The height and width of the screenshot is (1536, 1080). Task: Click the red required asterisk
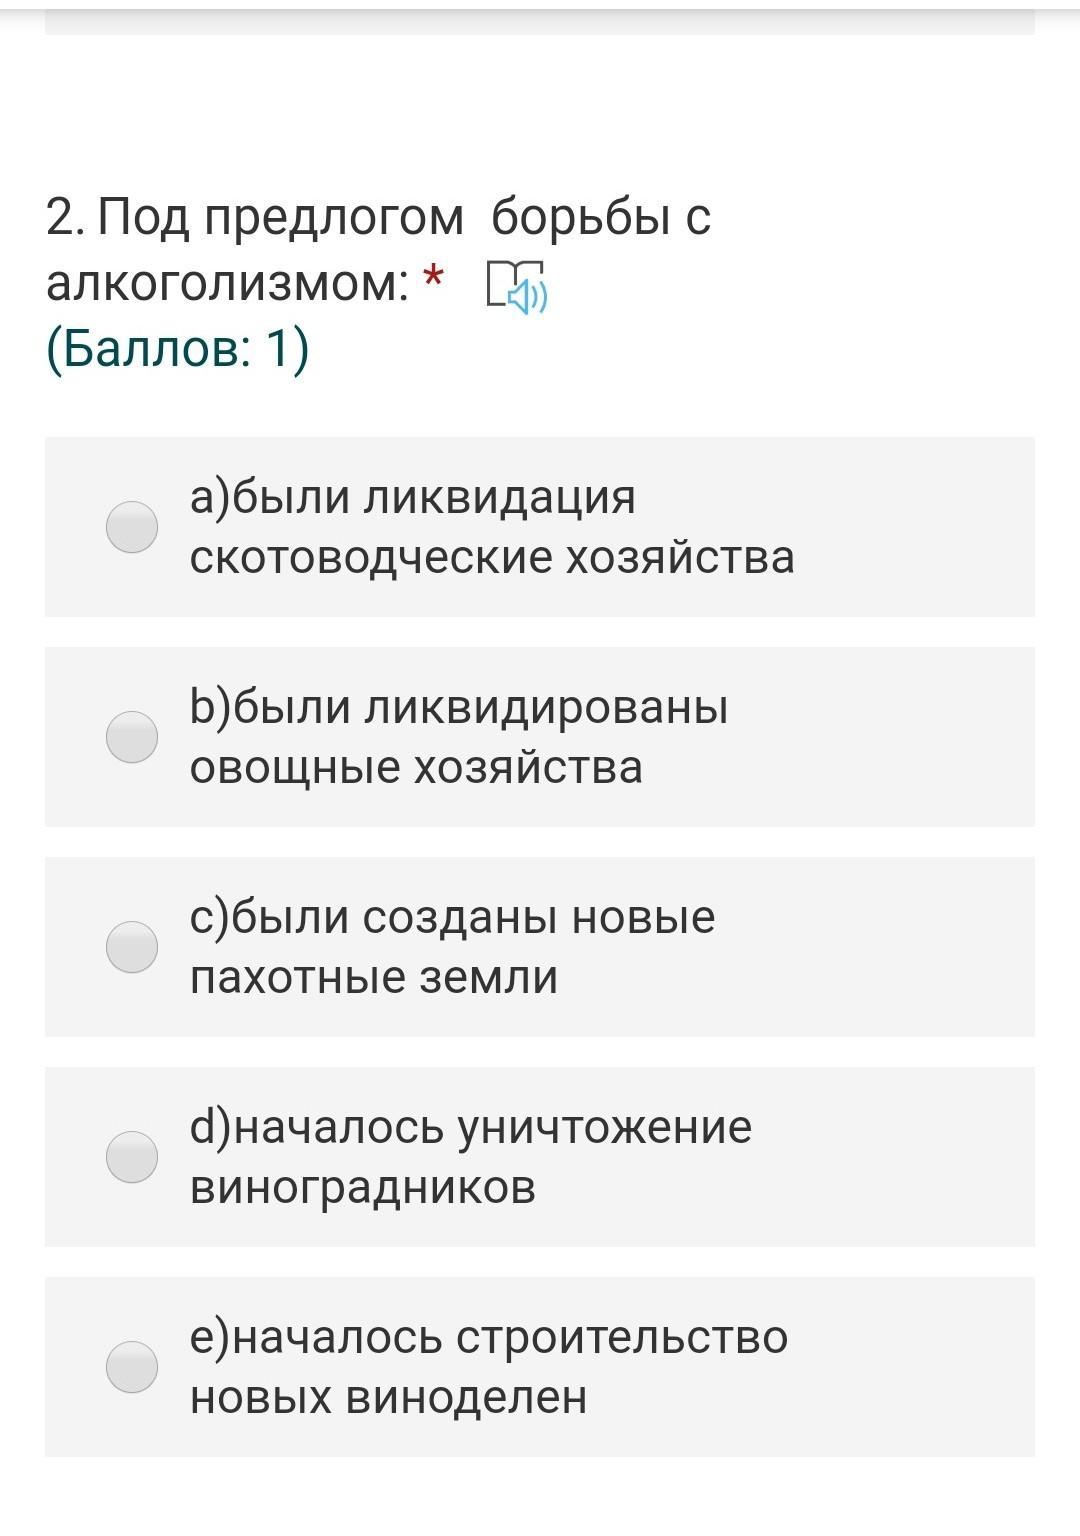[x=433, y=277]
